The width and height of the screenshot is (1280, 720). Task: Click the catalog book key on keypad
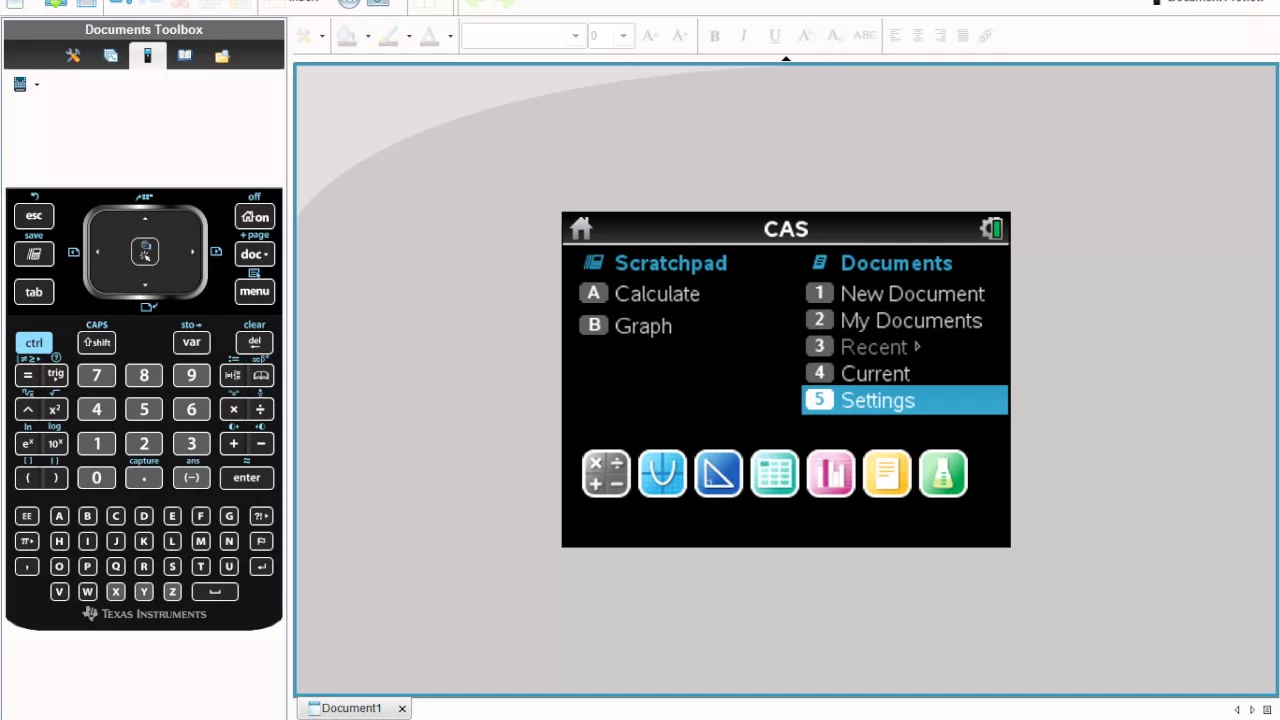click(261, 375)
